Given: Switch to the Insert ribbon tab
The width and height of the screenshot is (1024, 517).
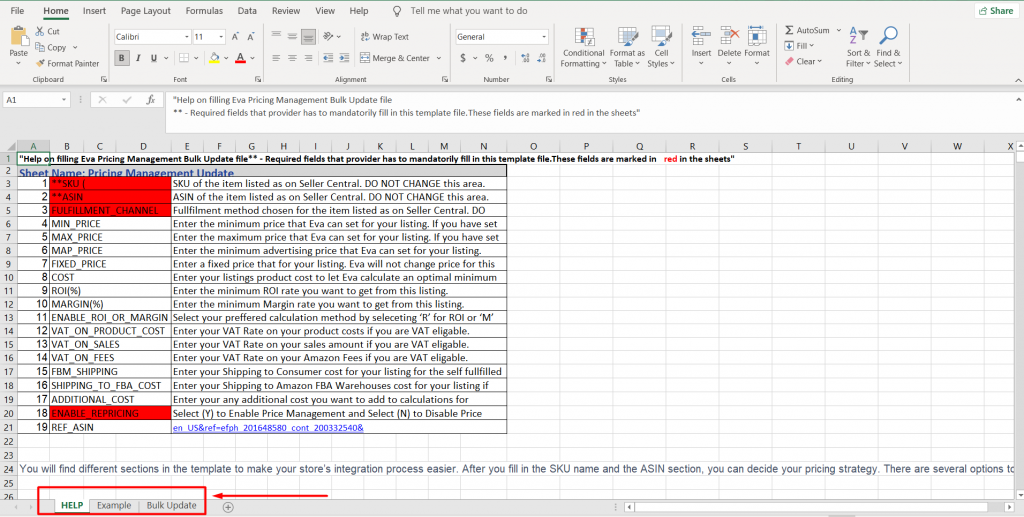Looking at the screenshot, I should coord(95,10).
